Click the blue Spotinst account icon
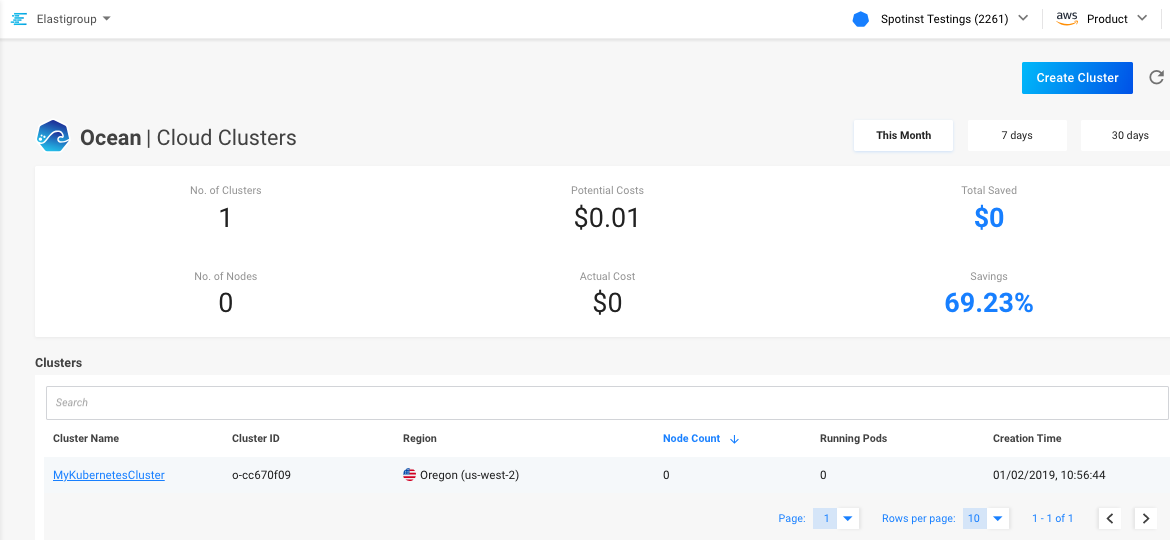1170x540 pixels. [x=860, y=19]
